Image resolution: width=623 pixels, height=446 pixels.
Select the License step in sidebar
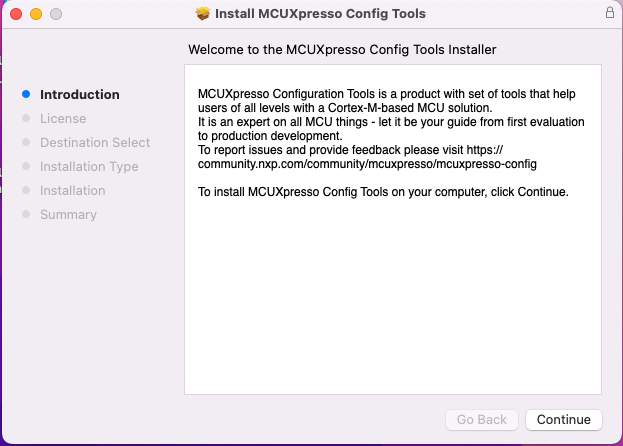63,118
